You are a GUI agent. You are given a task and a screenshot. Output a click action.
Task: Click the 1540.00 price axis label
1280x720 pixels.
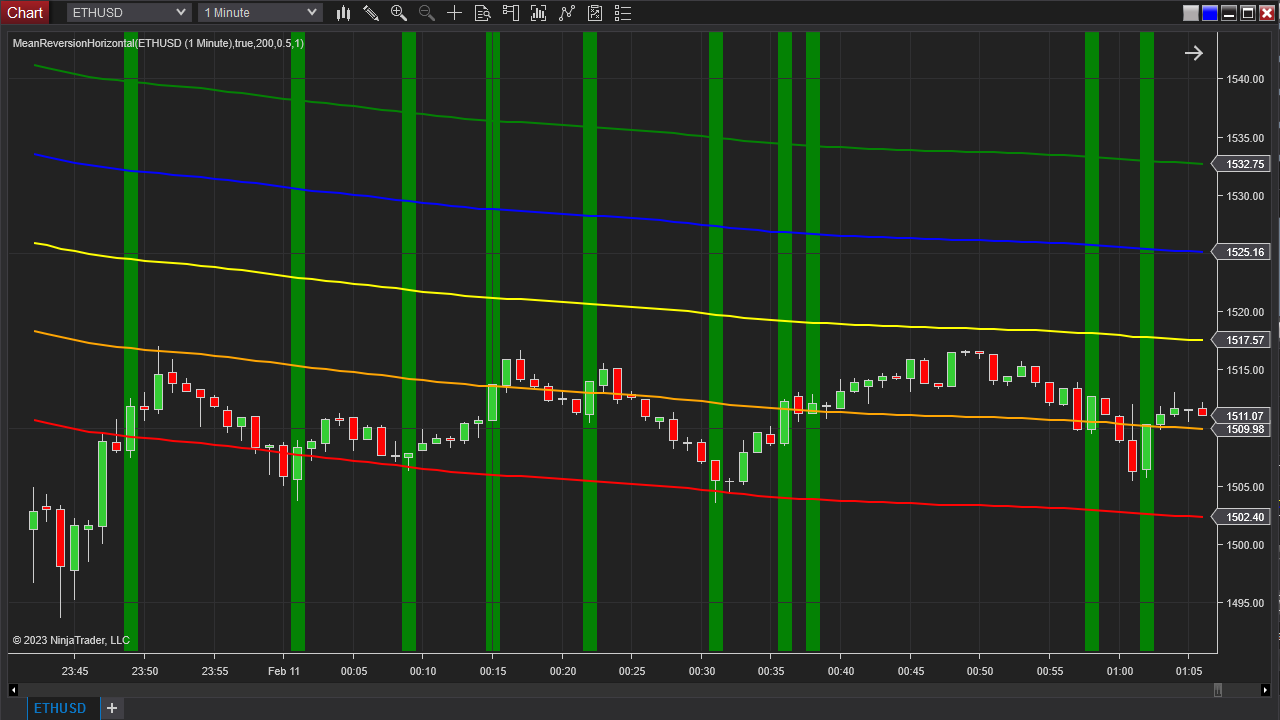point(1246,79)
